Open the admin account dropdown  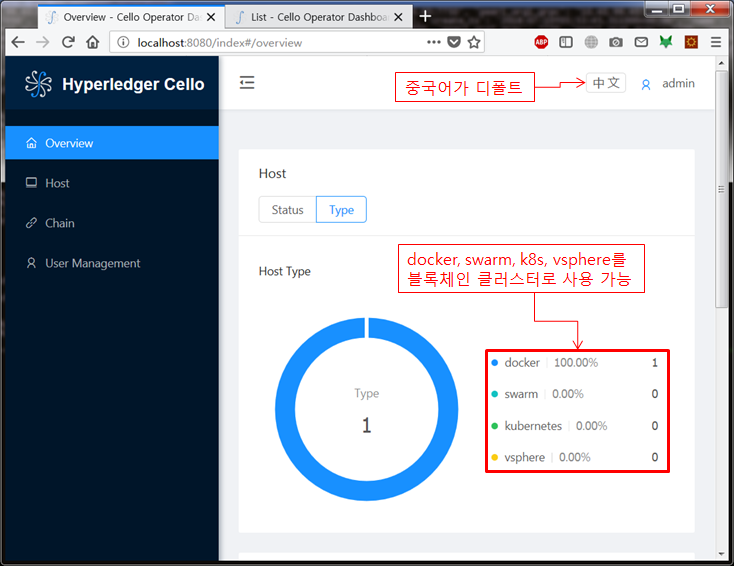pyautogui.click(x=668, y=84)
